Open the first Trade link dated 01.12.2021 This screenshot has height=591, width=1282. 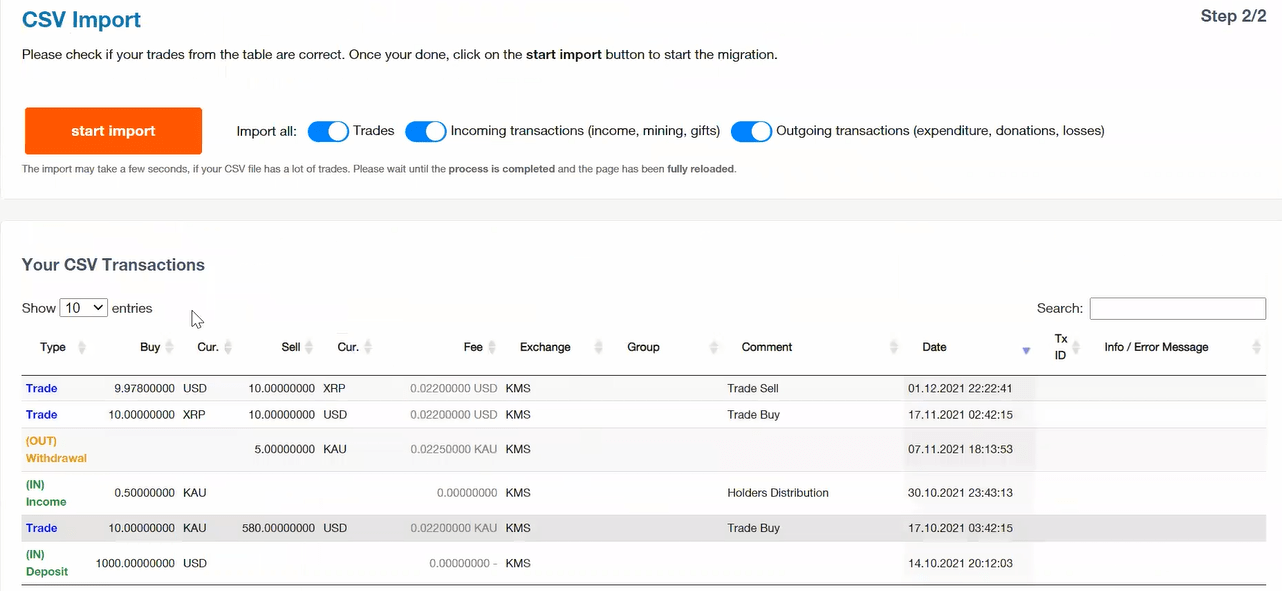point(42,388)
